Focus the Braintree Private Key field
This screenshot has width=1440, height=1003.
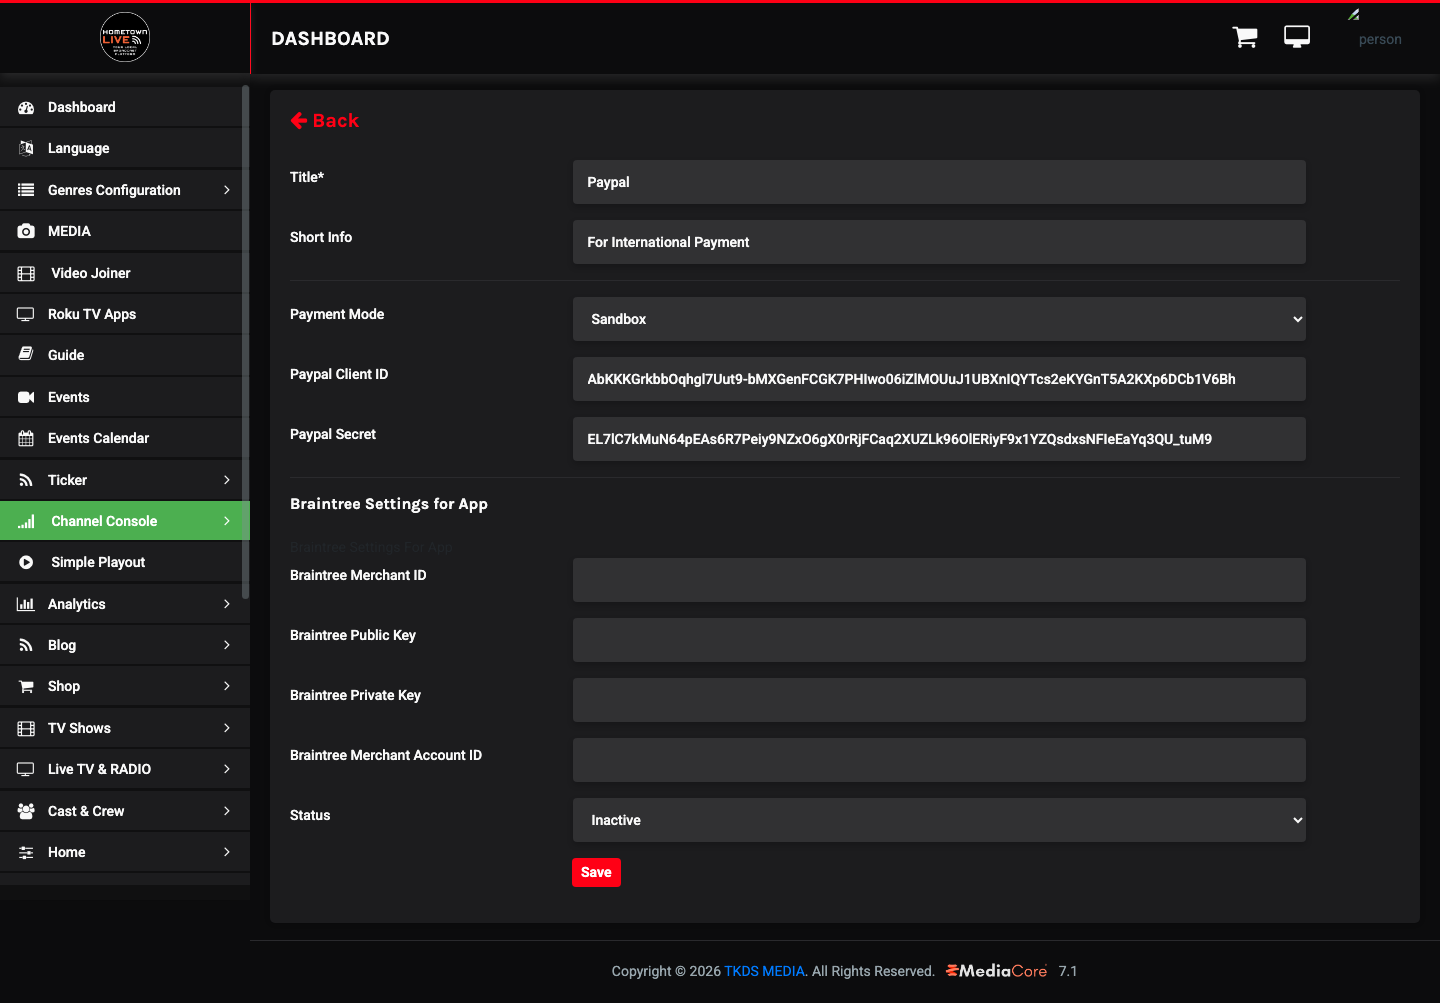coord(939,700)
